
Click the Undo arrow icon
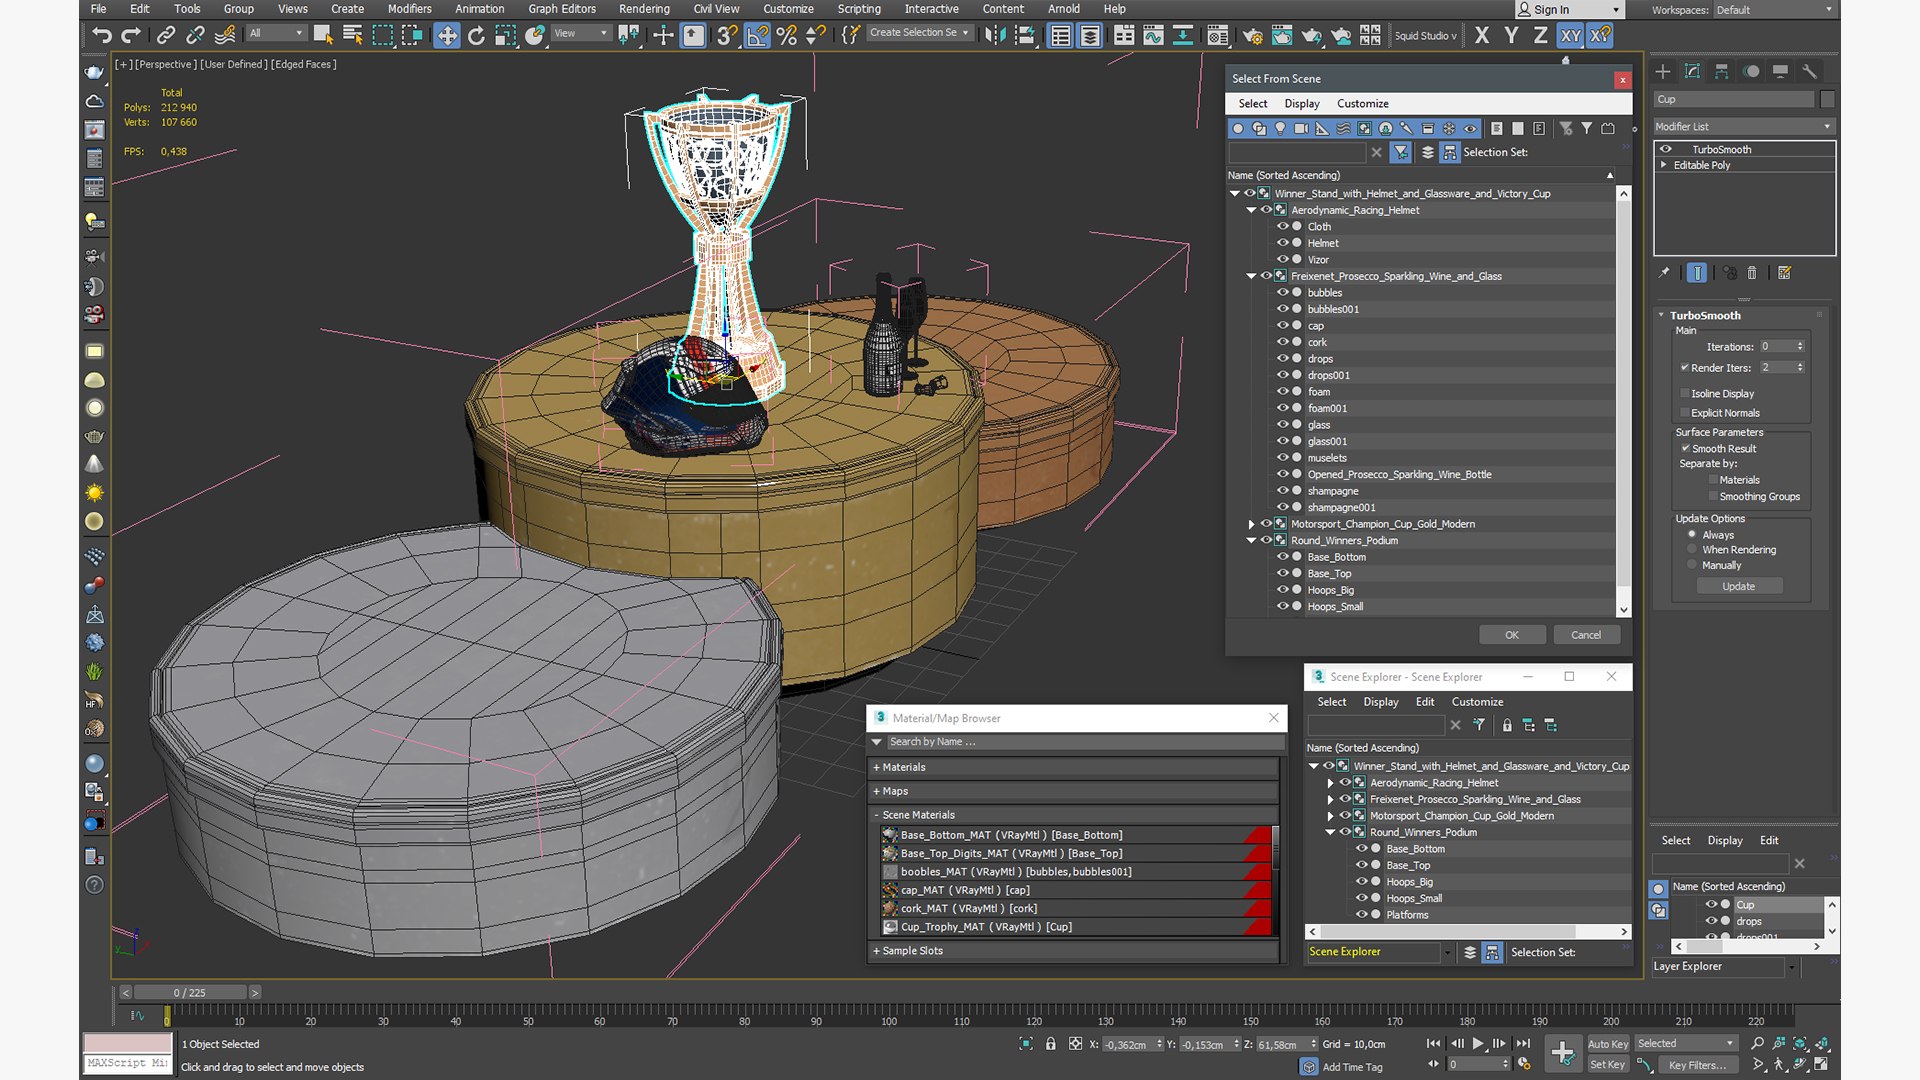tap(101, 35)
